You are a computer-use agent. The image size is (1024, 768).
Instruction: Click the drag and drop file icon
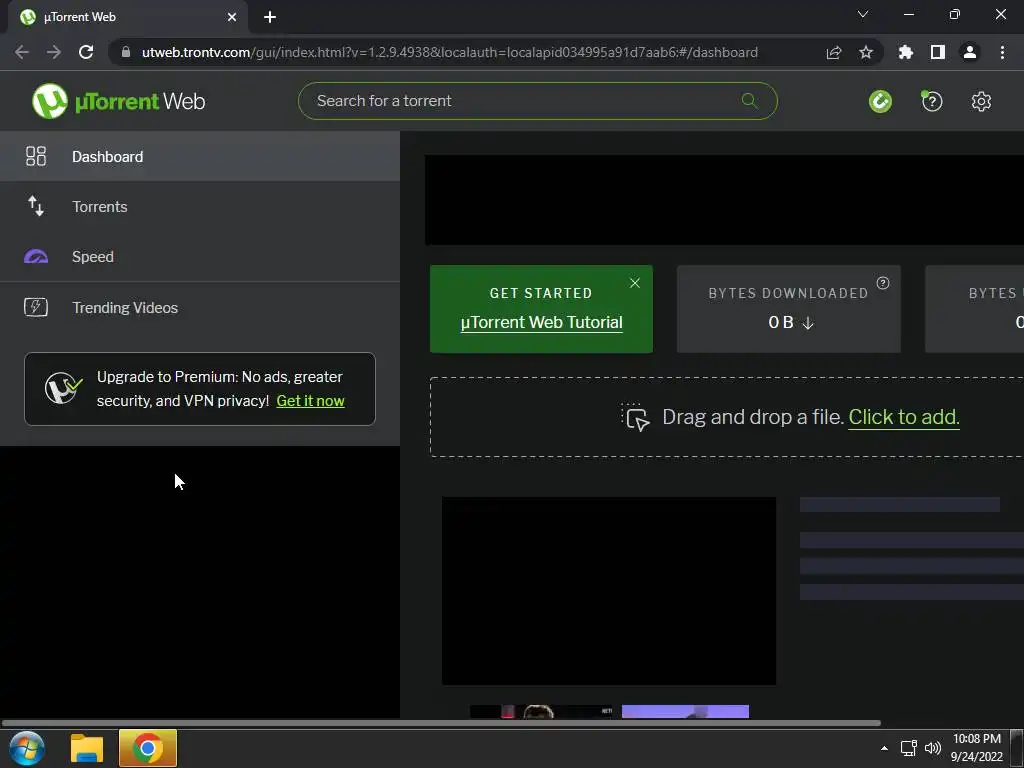click(635, 417)
